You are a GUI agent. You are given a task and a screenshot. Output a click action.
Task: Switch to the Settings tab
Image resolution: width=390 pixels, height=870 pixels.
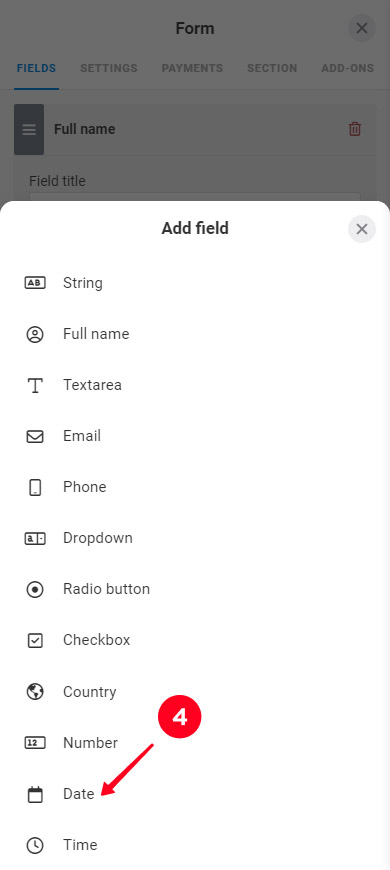coord(109,68)
